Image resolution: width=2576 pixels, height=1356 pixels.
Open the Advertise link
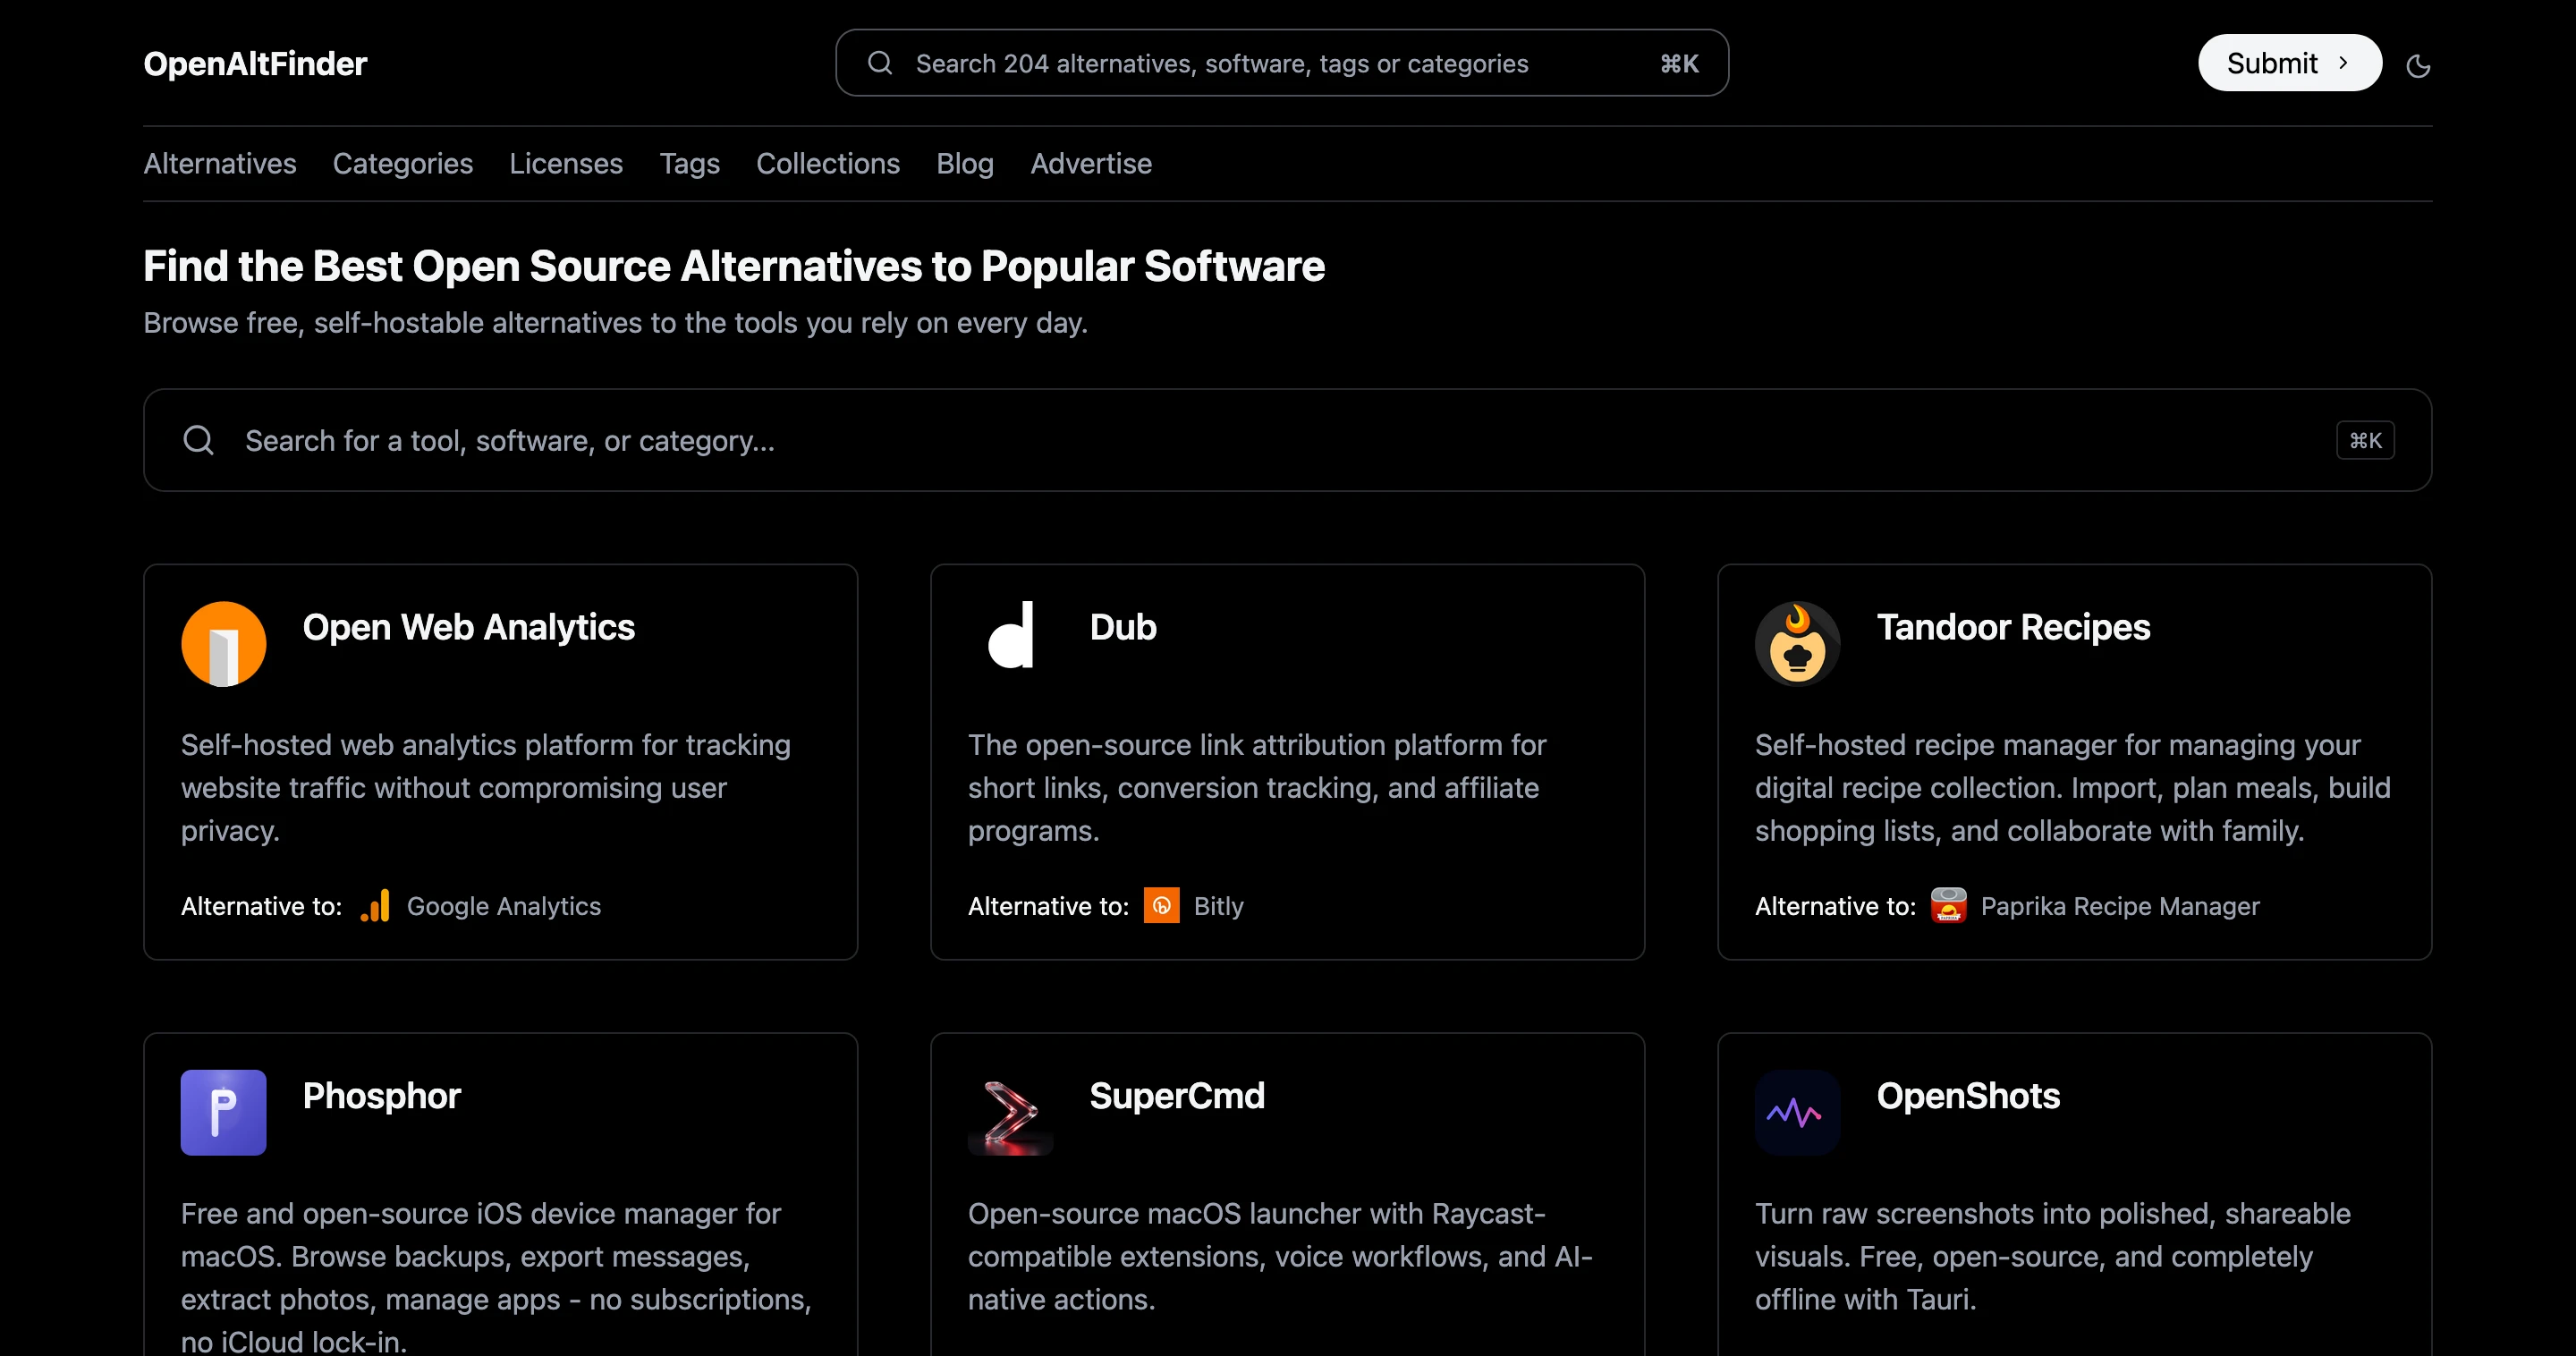pyautogui.click(x=1091, y=164)
